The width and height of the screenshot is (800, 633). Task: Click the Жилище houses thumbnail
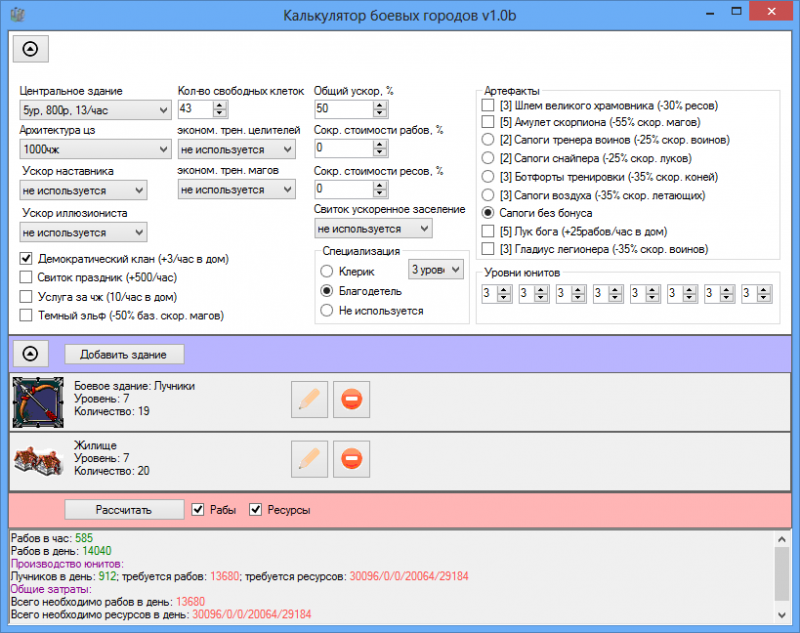click(38, 459)
